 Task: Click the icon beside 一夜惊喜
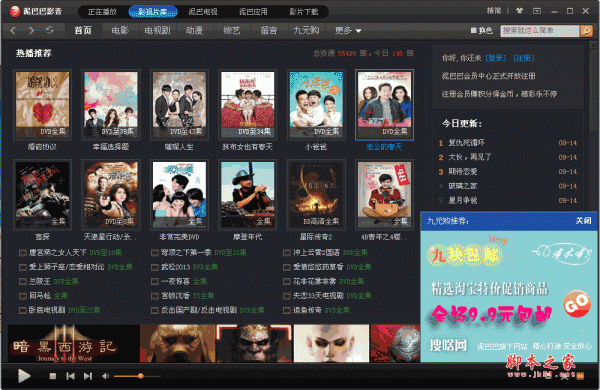pos(155,281)
